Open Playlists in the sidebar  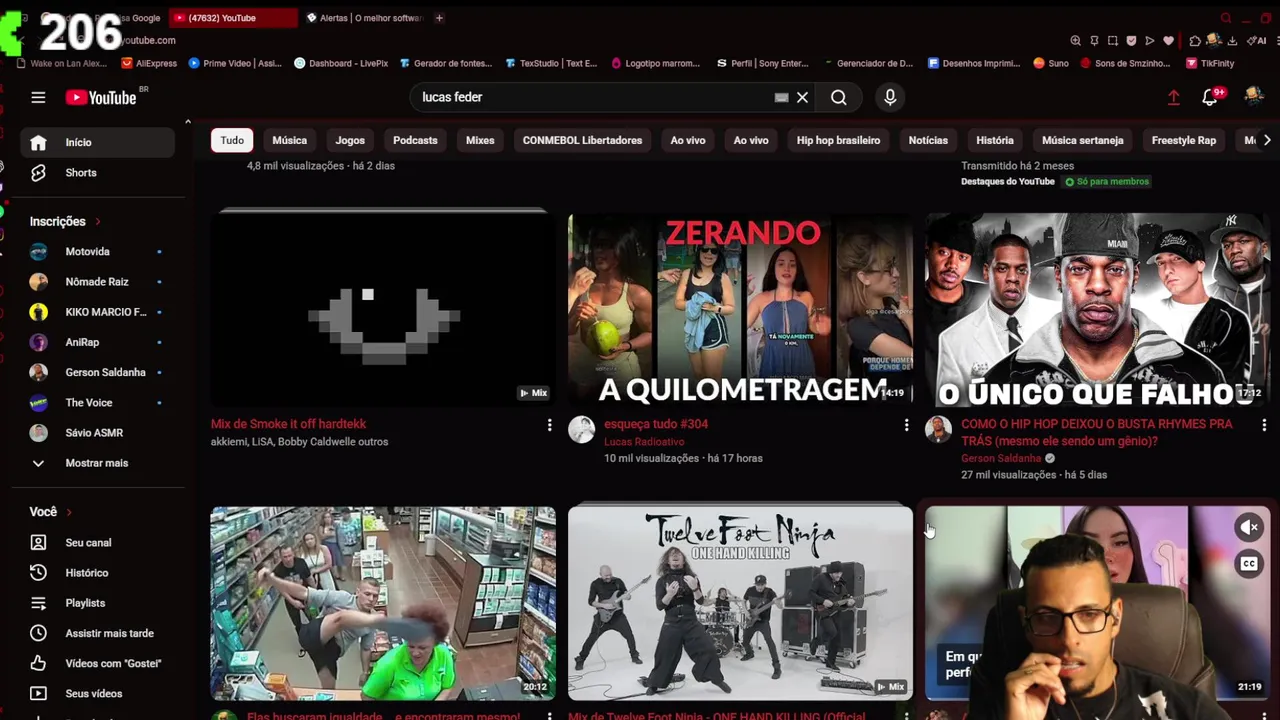coord(99,602)
